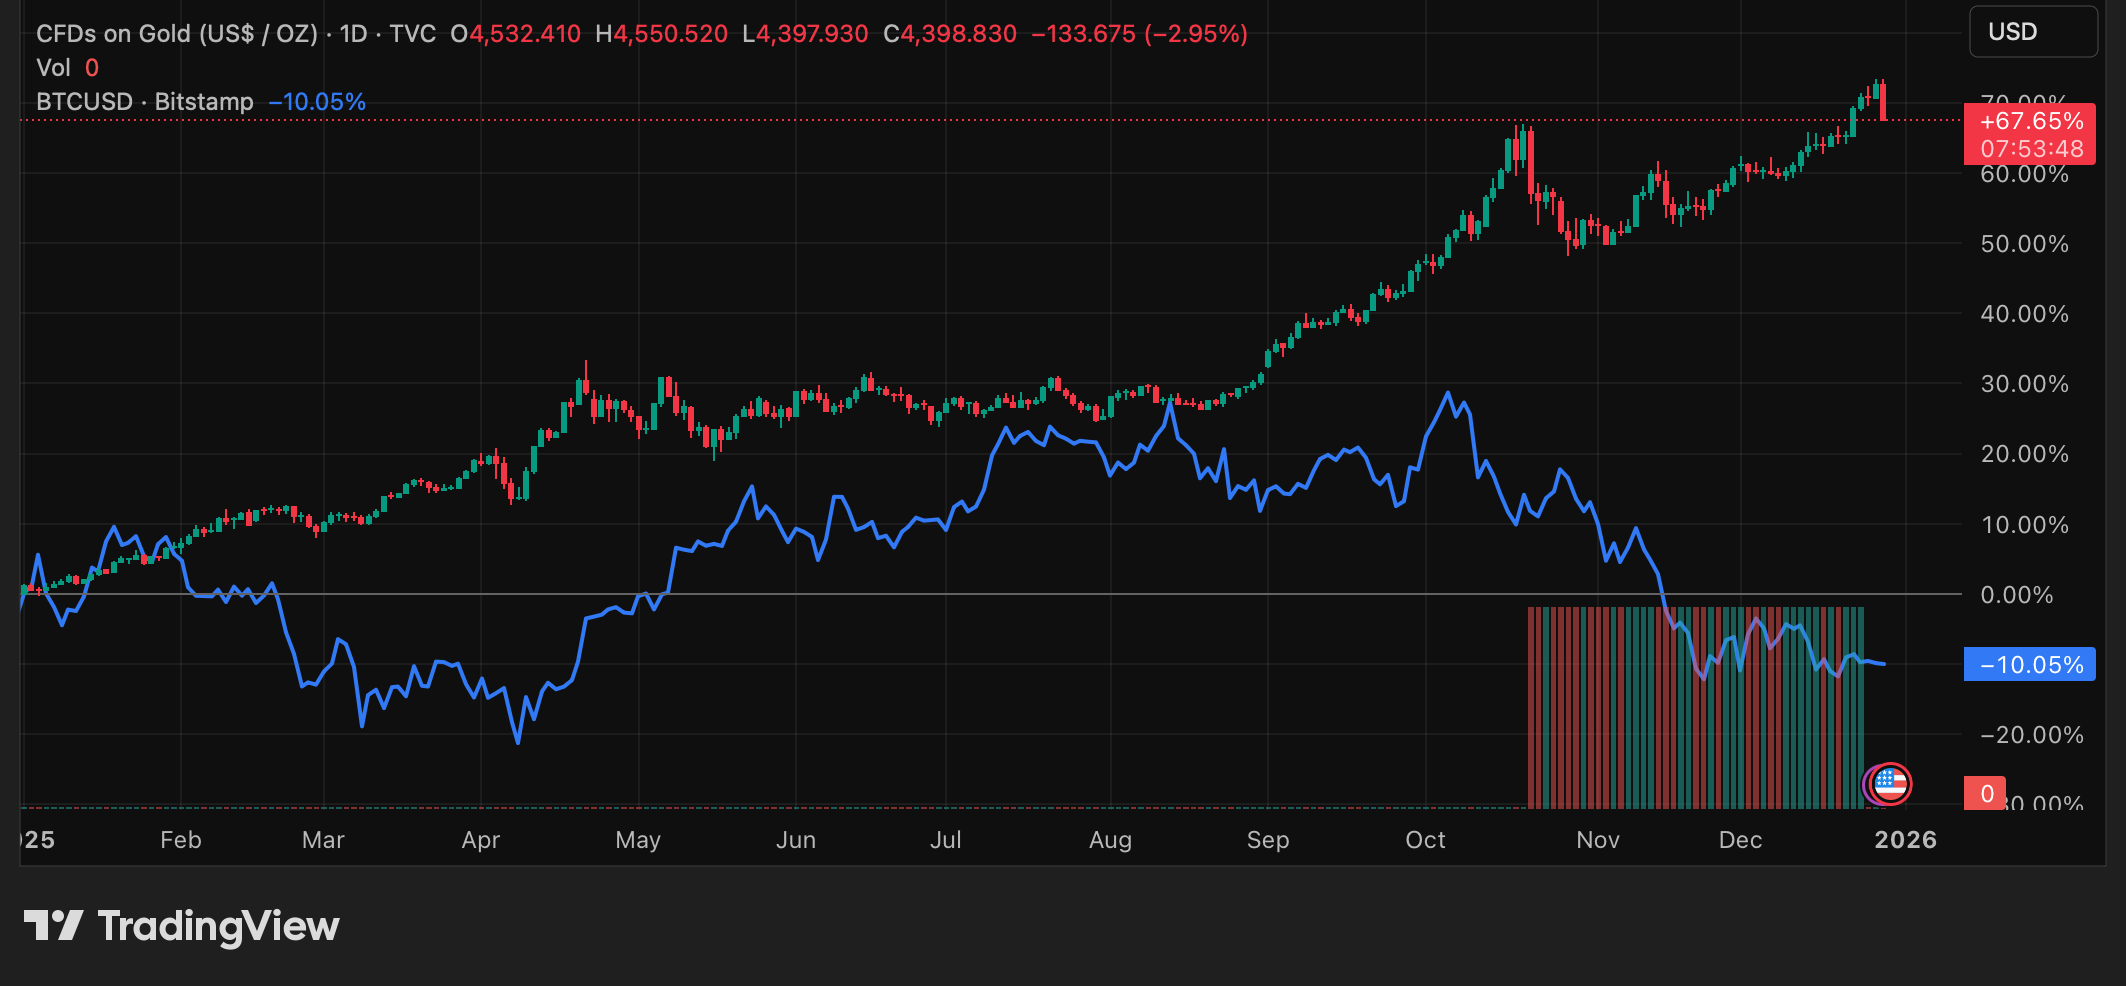Click the gold close price C4,398.830
This screenshot has width=2126, height=986.
tap(950, 34)
